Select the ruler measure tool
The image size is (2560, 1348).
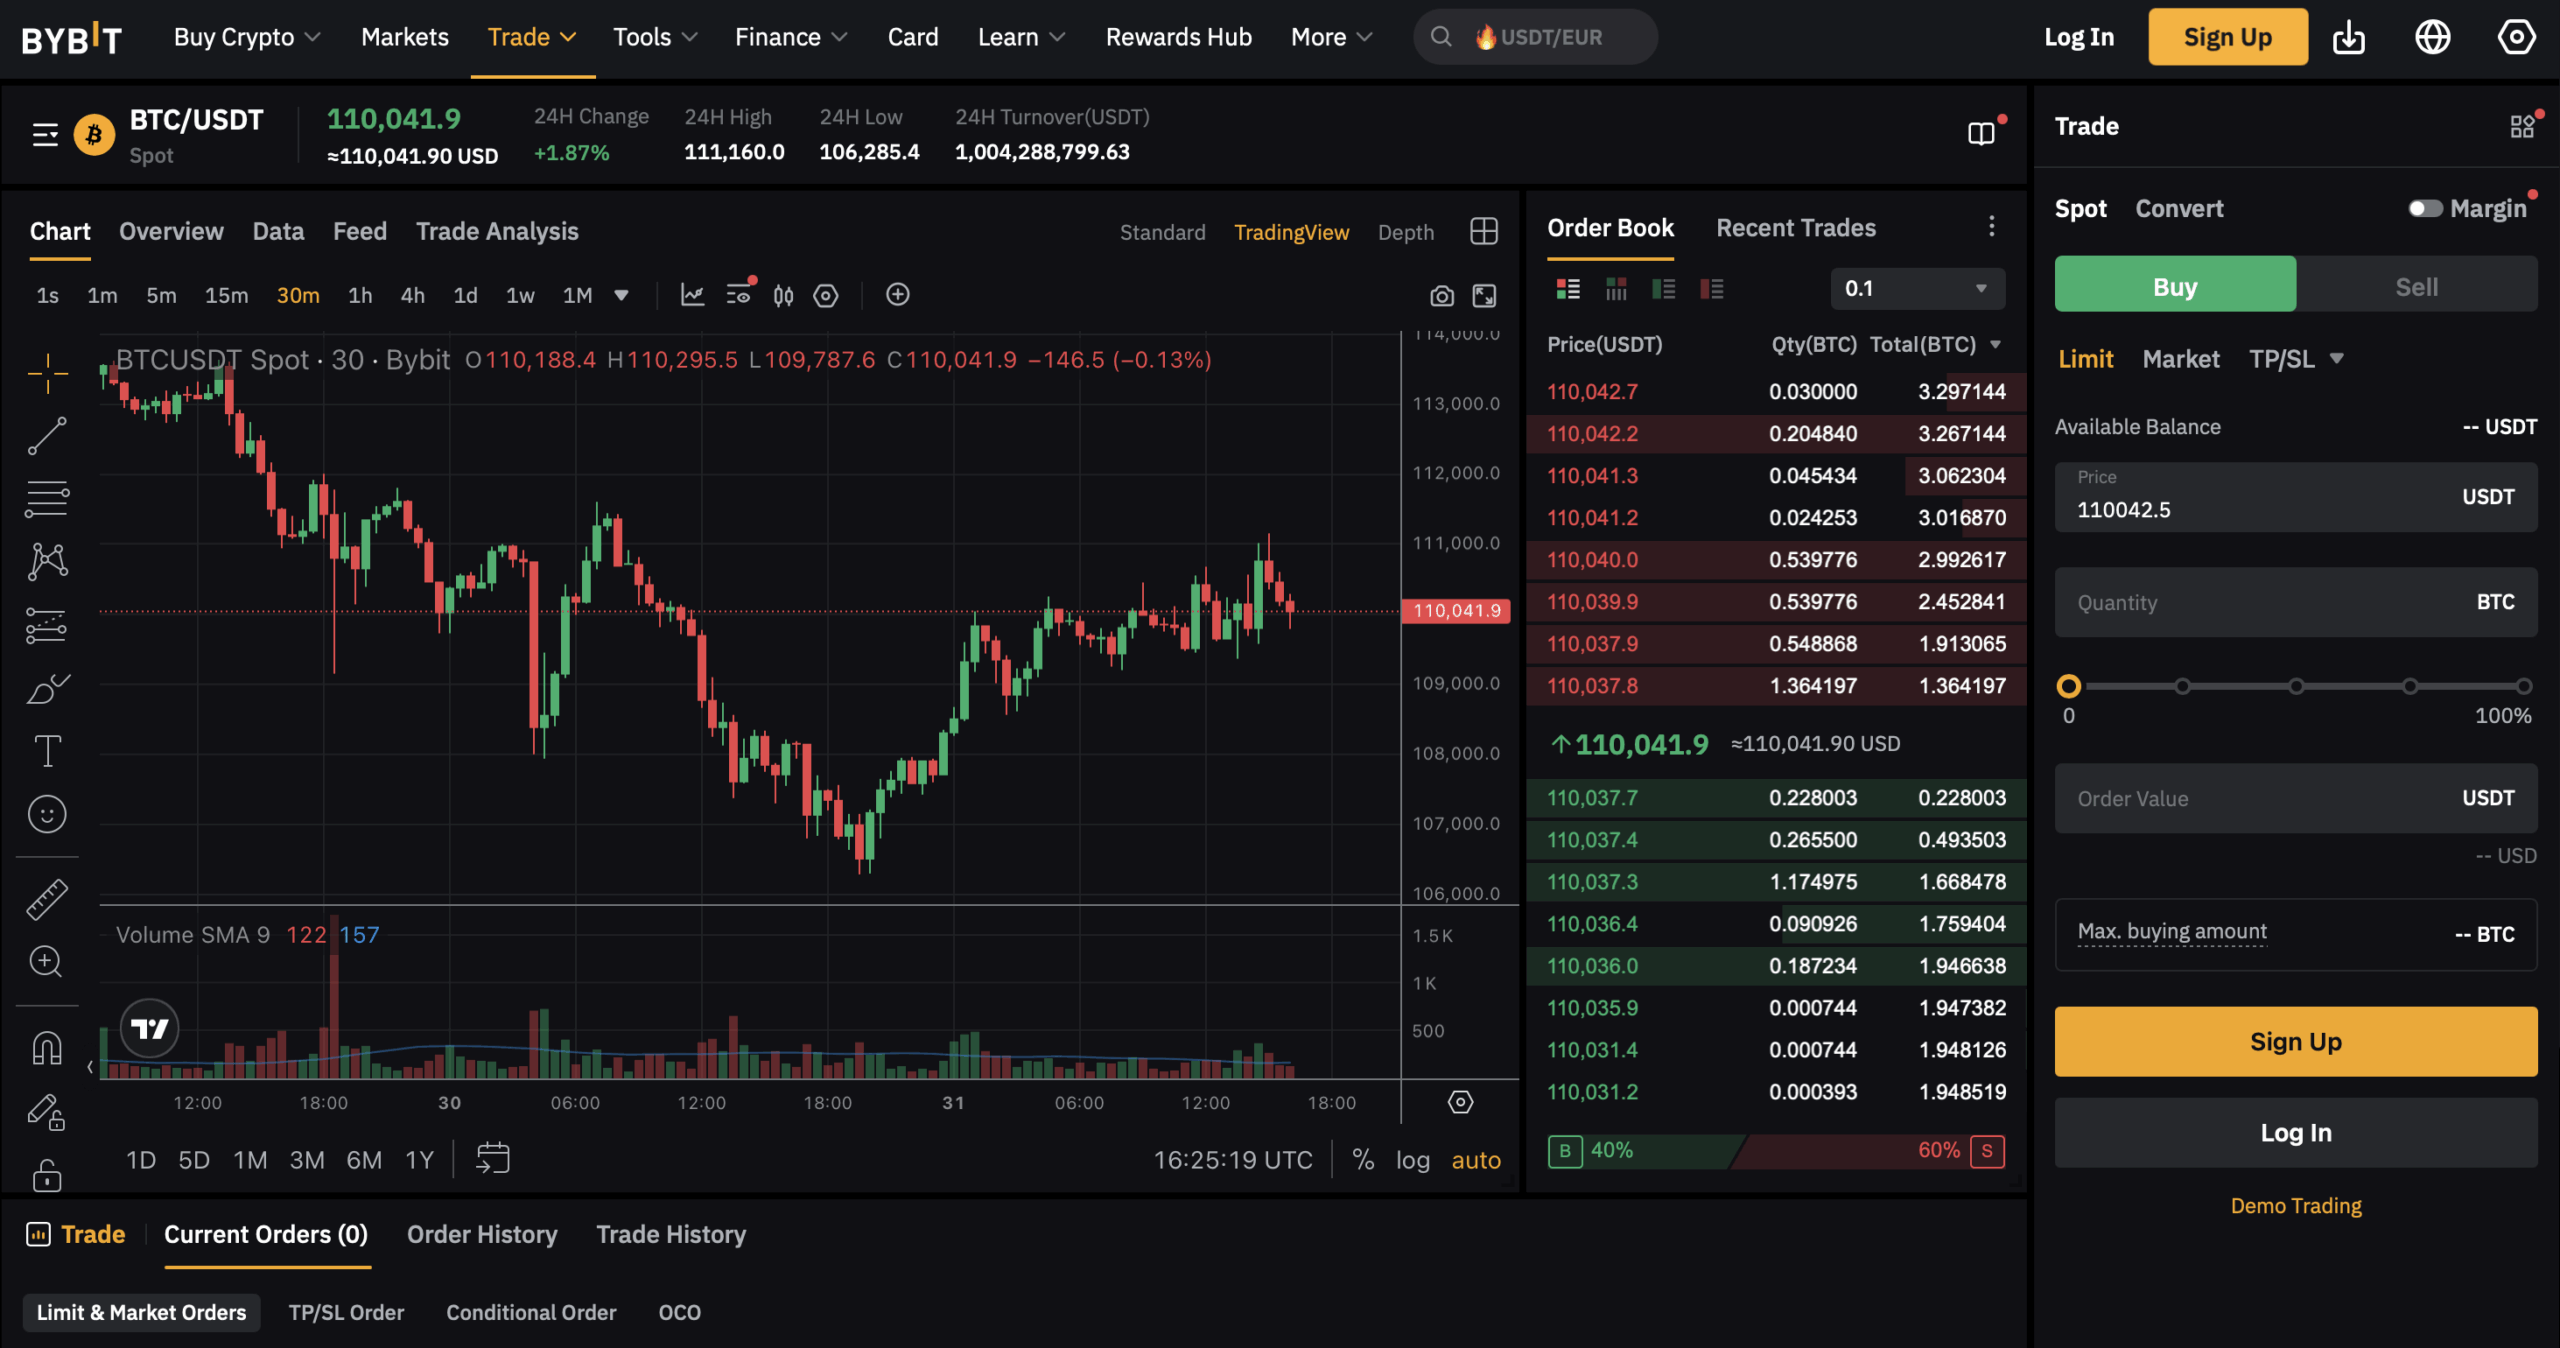tap(47, 900)
